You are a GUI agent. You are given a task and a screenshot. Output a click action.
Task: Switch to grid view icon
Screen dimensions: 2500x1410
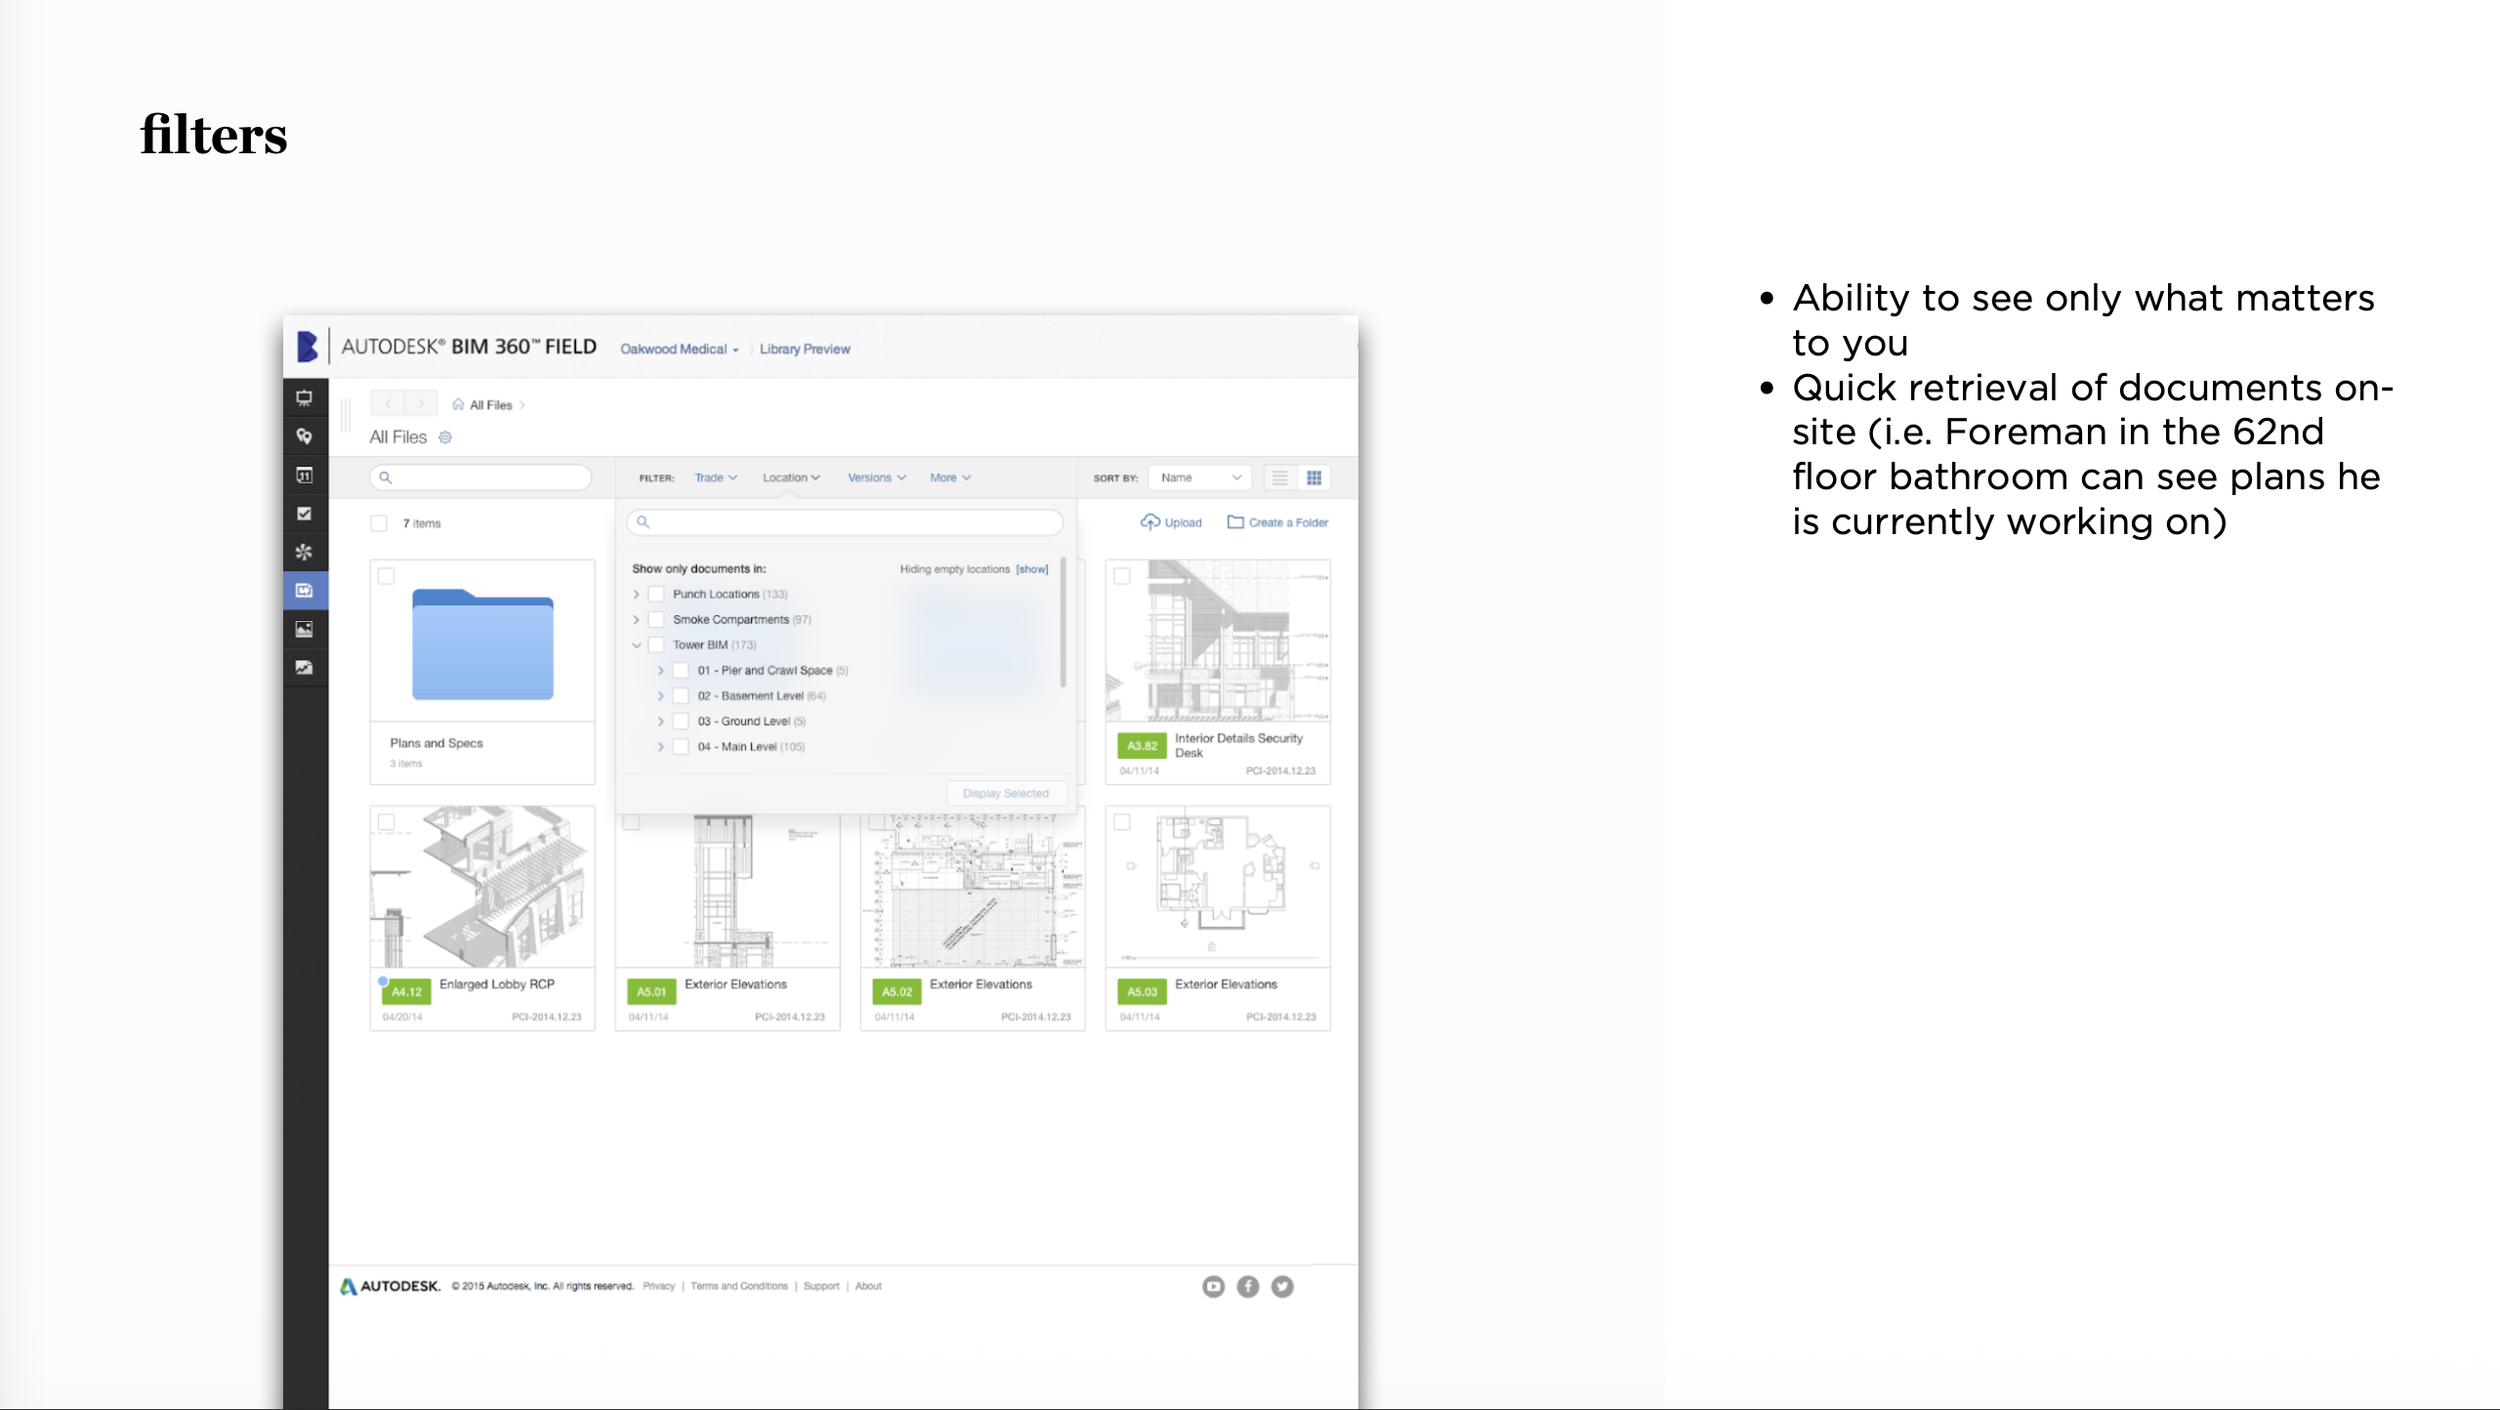1314,478
